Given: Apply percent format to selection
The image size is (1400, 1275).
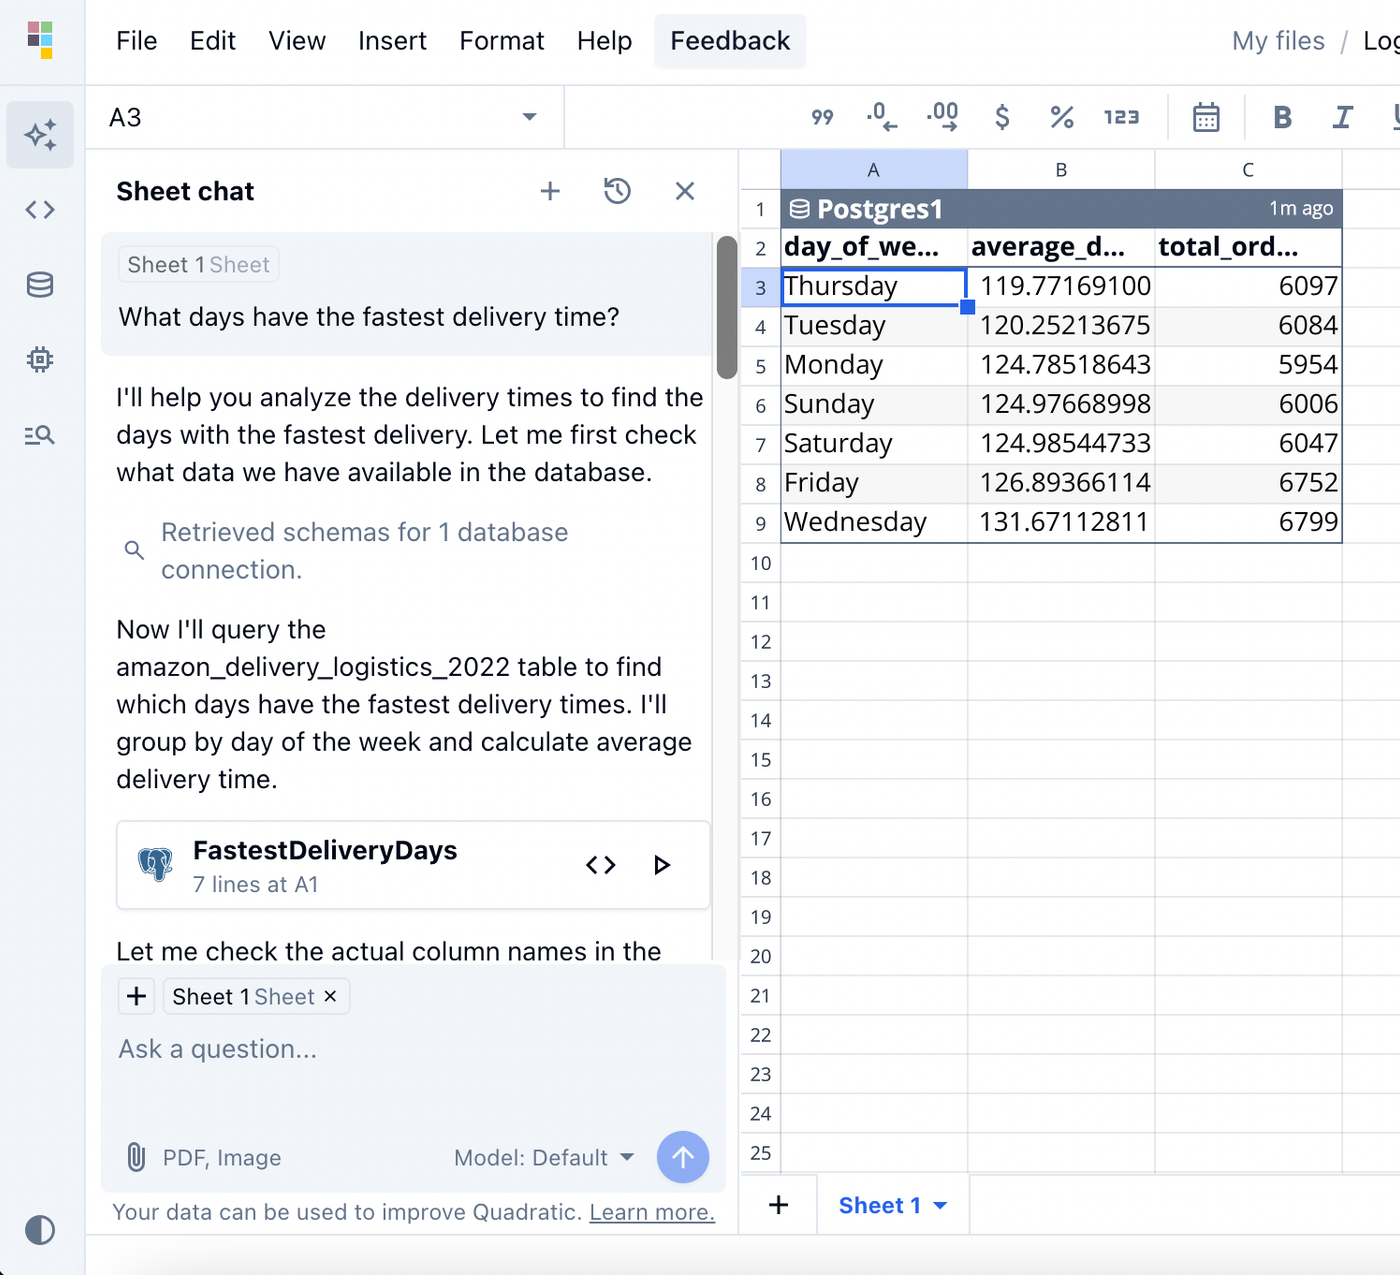Looking at the screenshot, I should 1061,117.
